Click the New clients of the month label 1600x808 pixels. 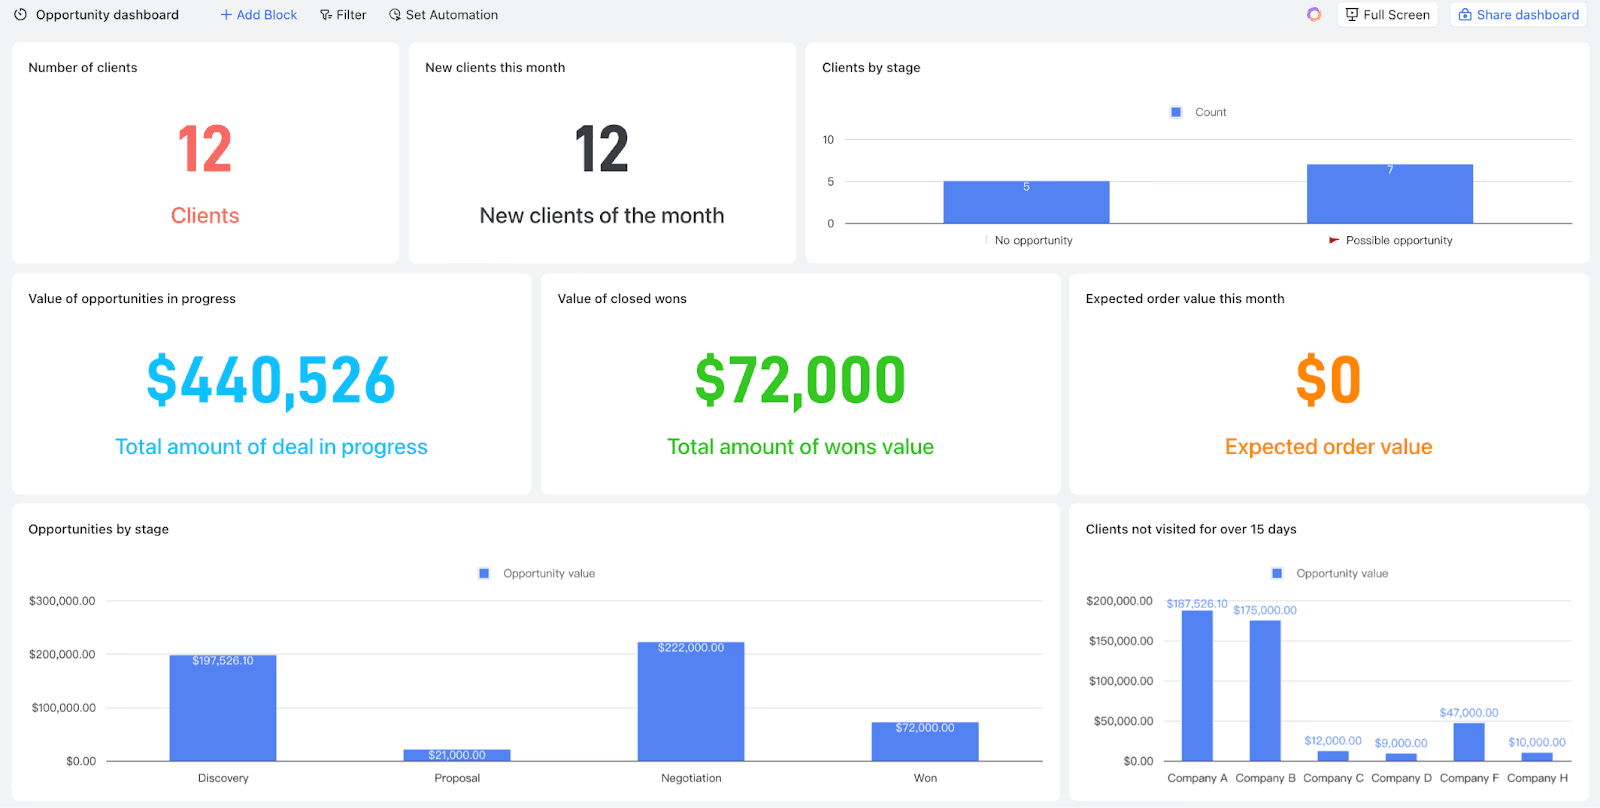click(x=602, y=216)
